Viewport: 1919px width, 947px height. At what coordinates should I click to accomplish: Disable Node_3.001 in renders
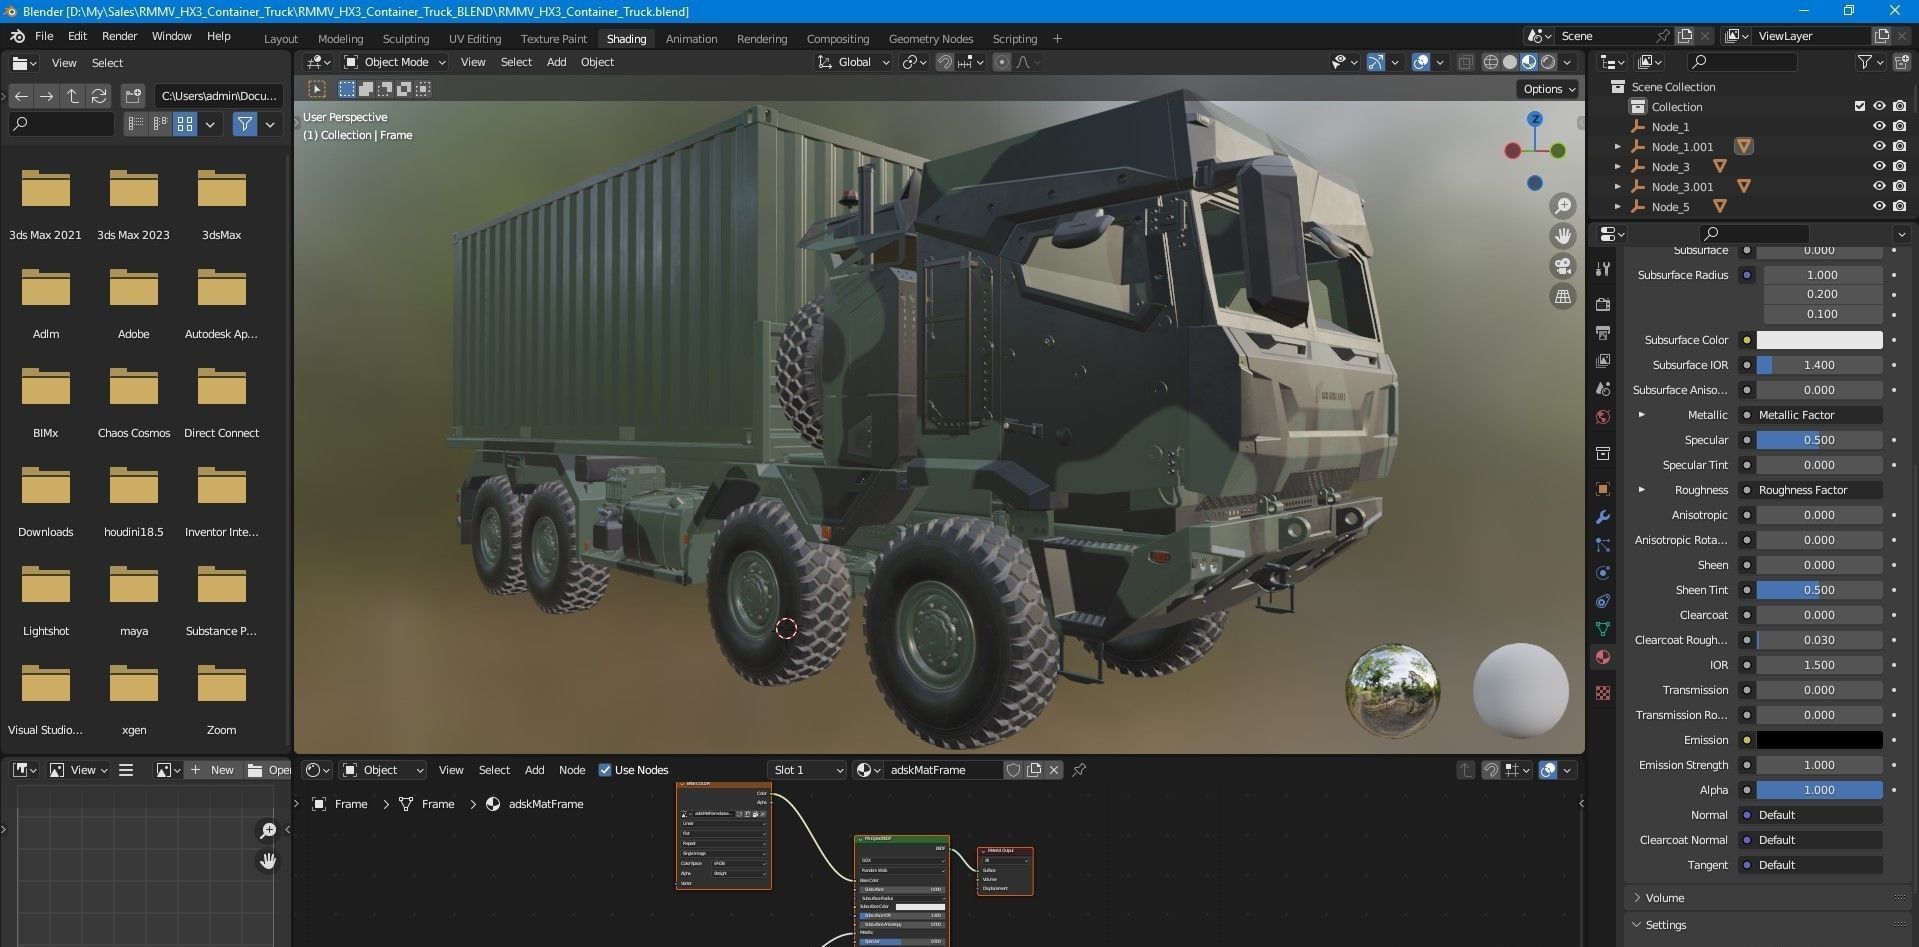coord(1899,186)
